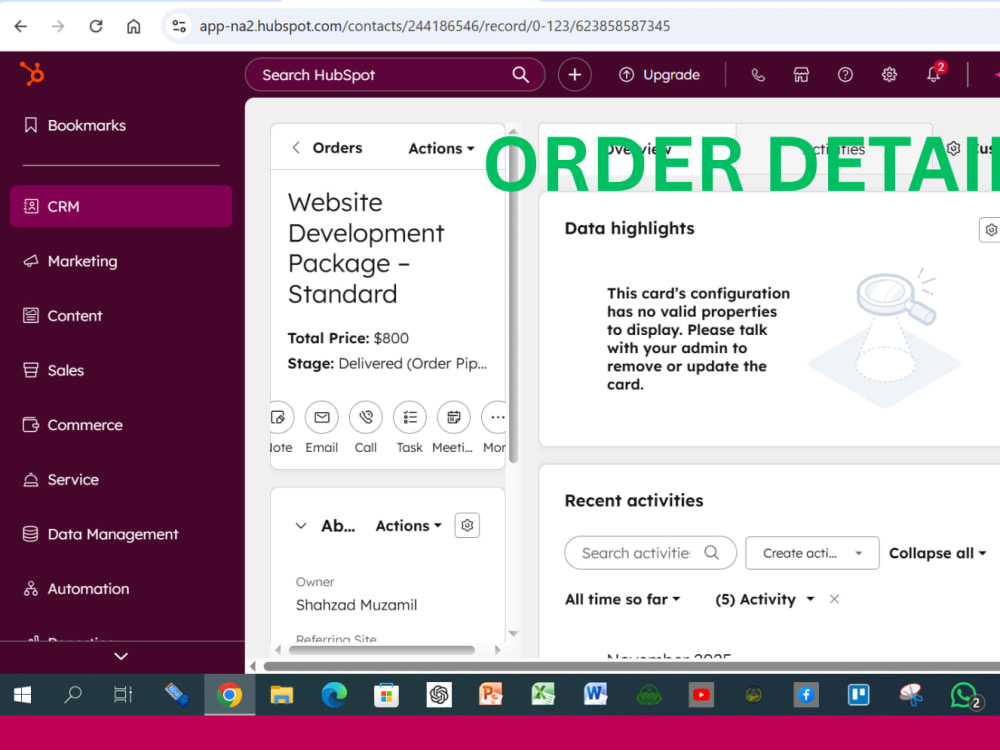Open Google Chrome from the taskbar

point(230,695)
